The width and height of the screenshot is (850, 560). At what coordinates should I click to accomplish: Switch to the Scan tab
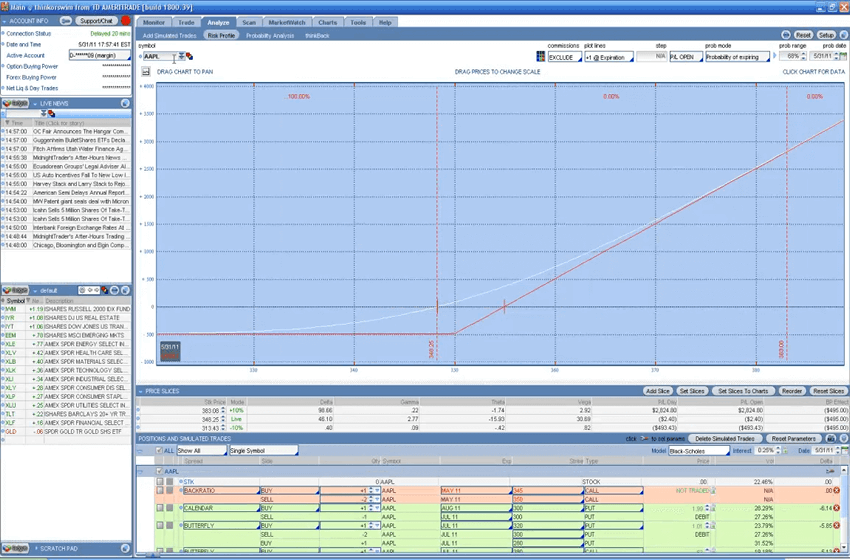pos(249,22)
